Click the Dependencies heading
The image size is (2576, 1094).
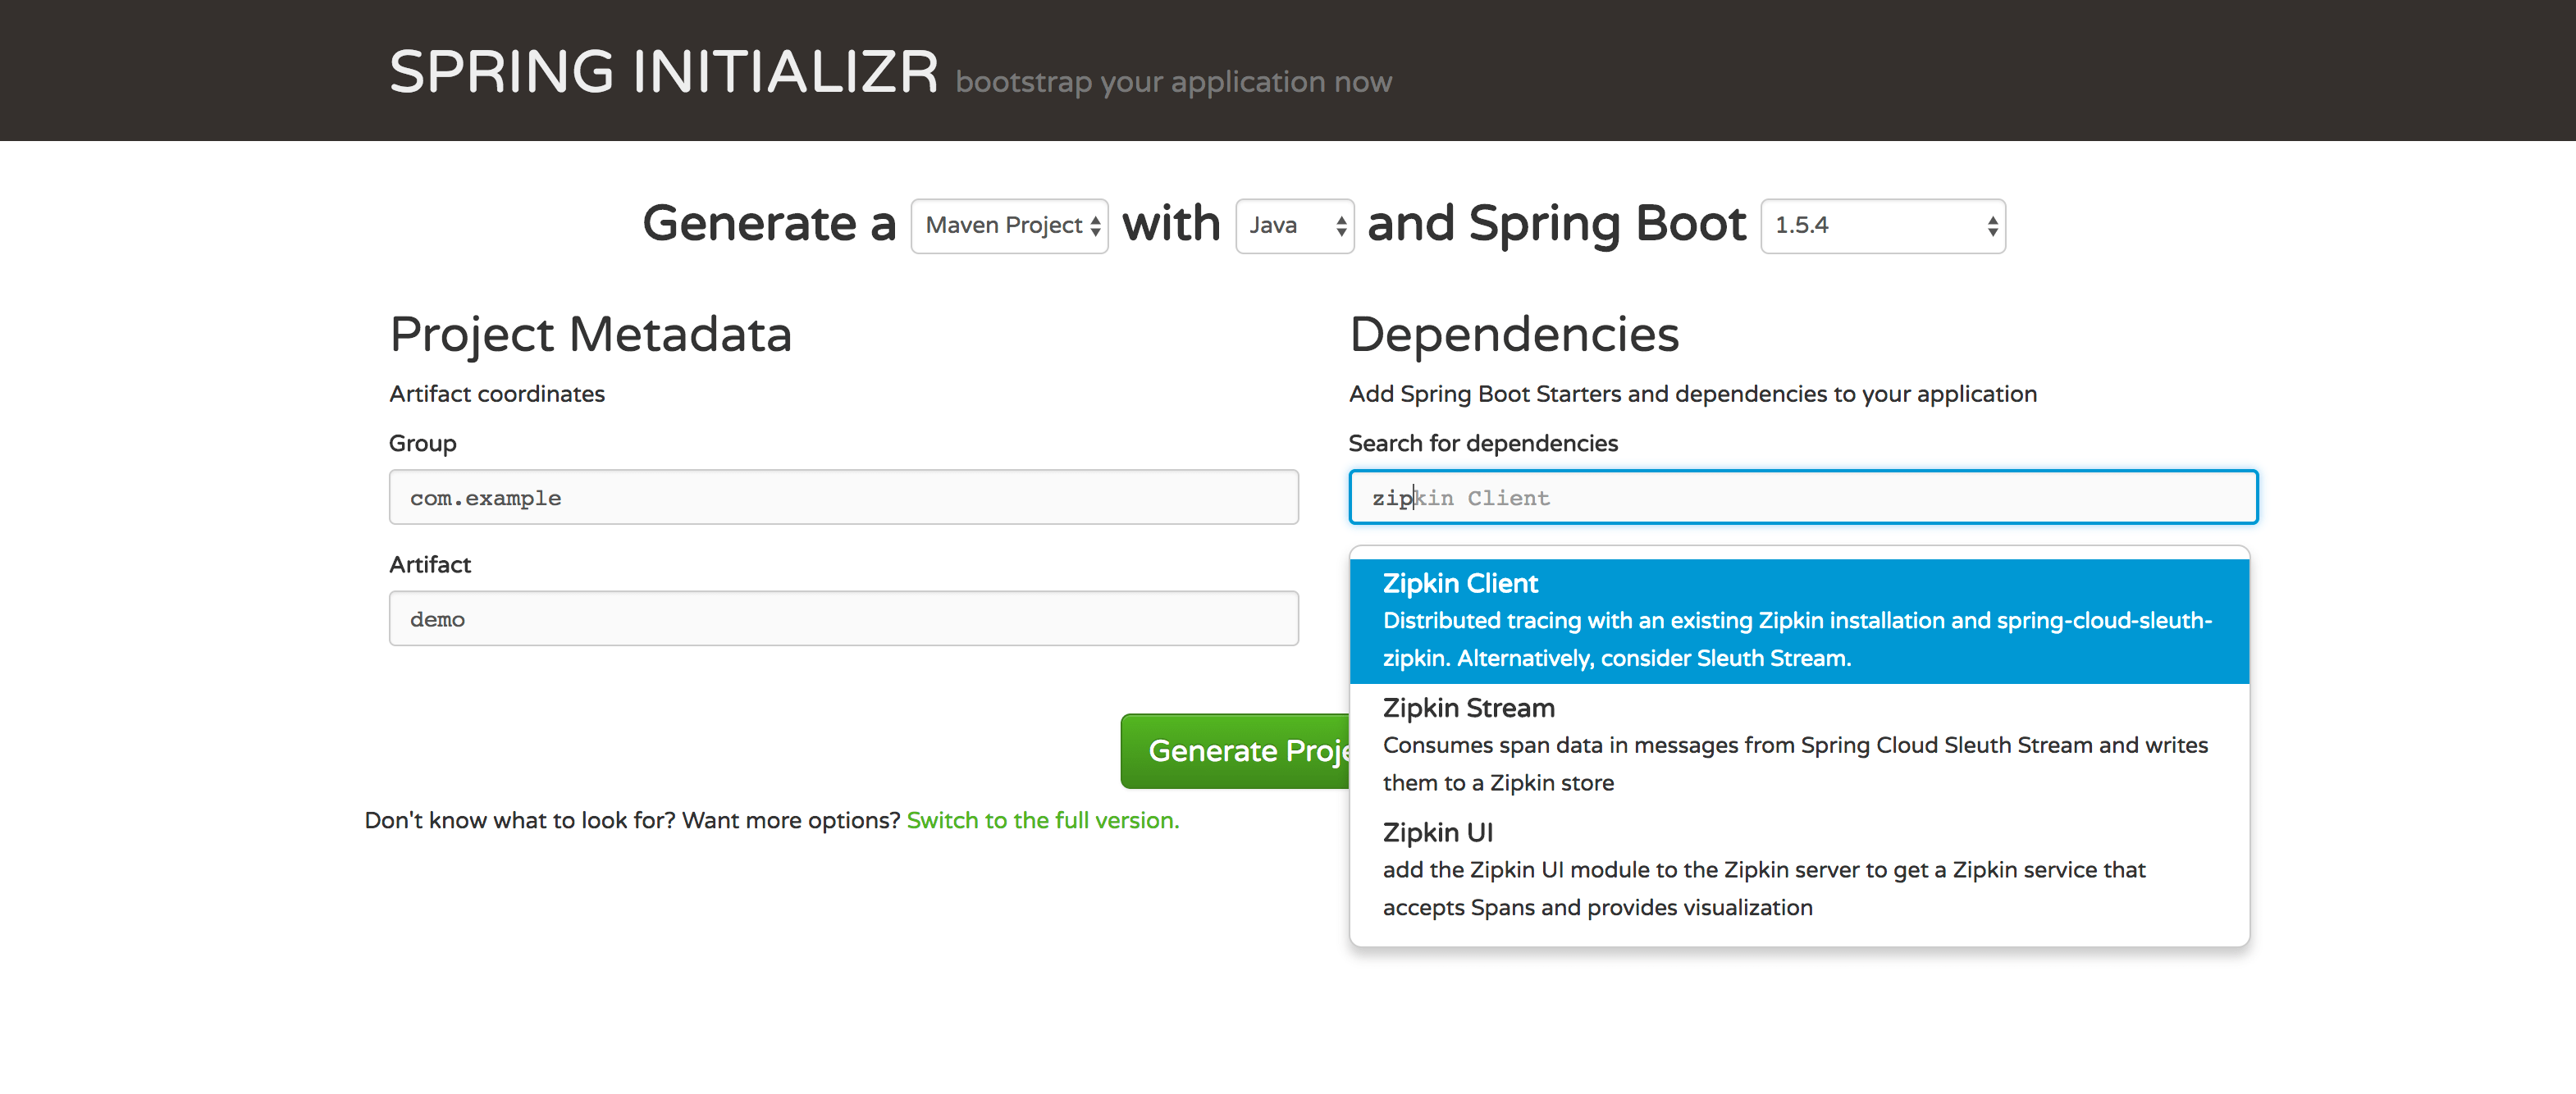click(x=1513, y=334)
